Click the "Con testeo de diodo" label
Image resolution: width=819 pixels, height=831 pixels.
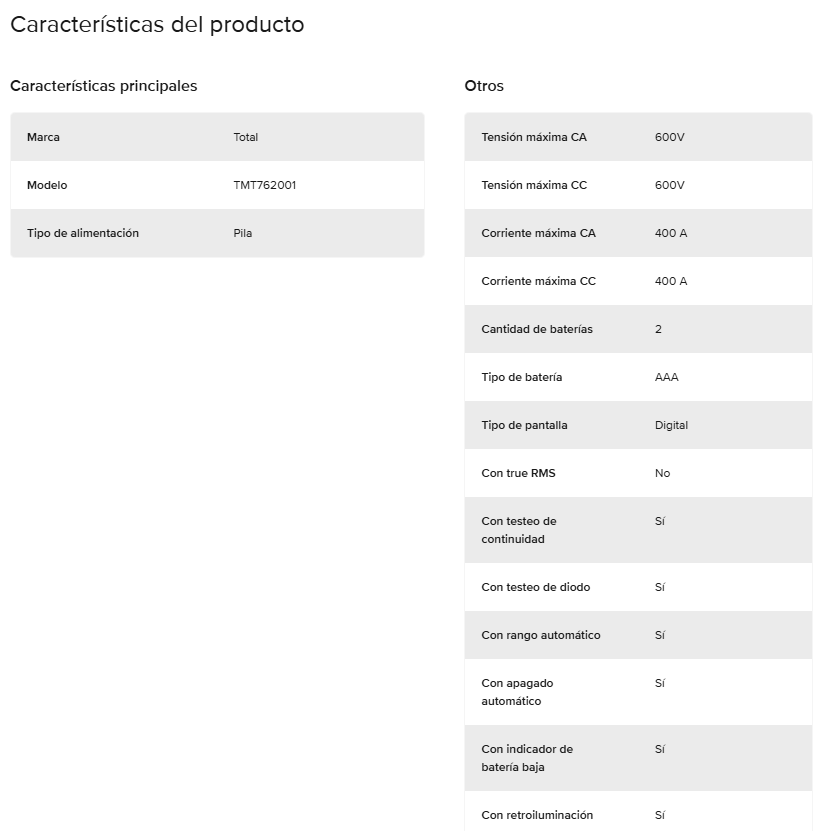536,587
